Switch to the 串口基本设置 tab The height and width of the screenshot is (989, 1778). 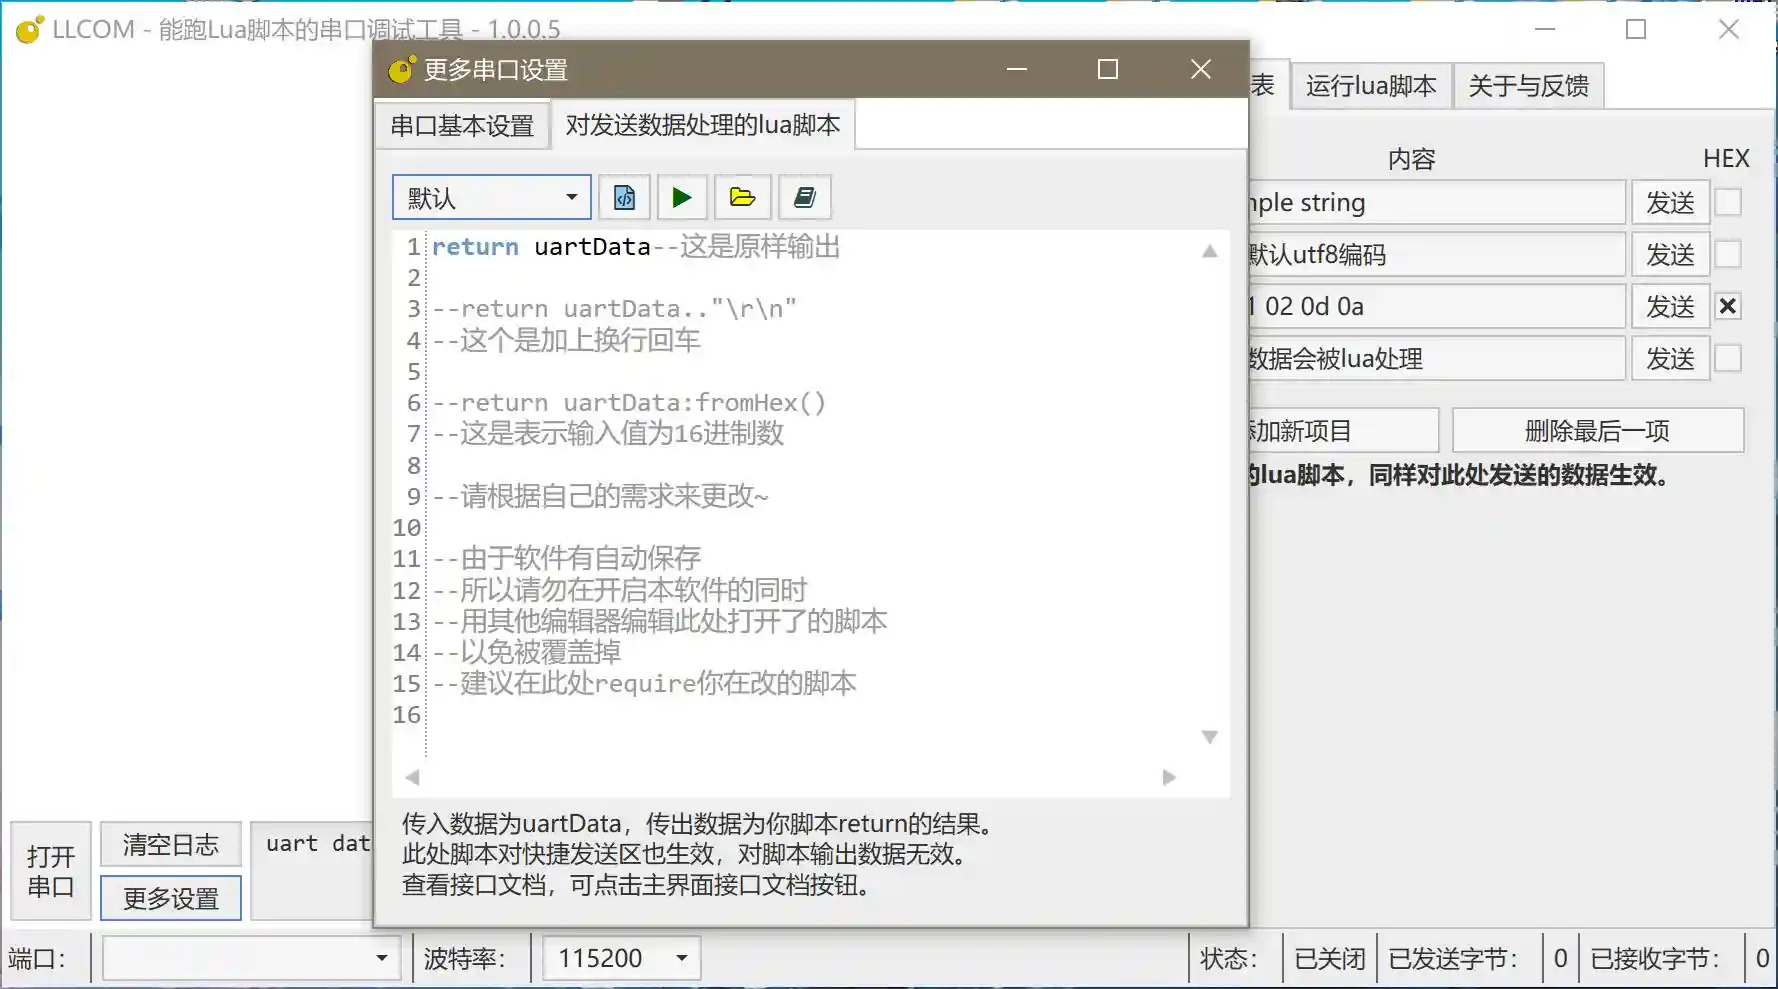(x=461, y=125)
